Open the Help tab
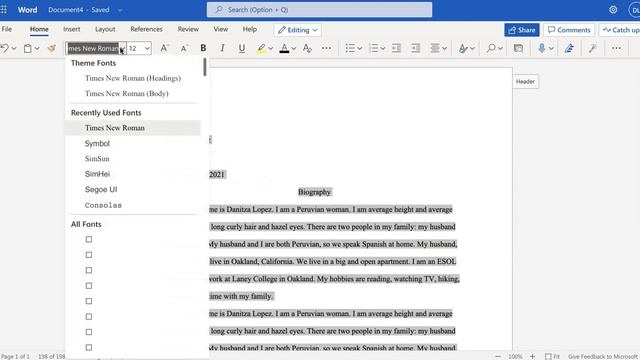Image resolution: width=640 pixels, height=360 pixels. click(x=250, y=29)
